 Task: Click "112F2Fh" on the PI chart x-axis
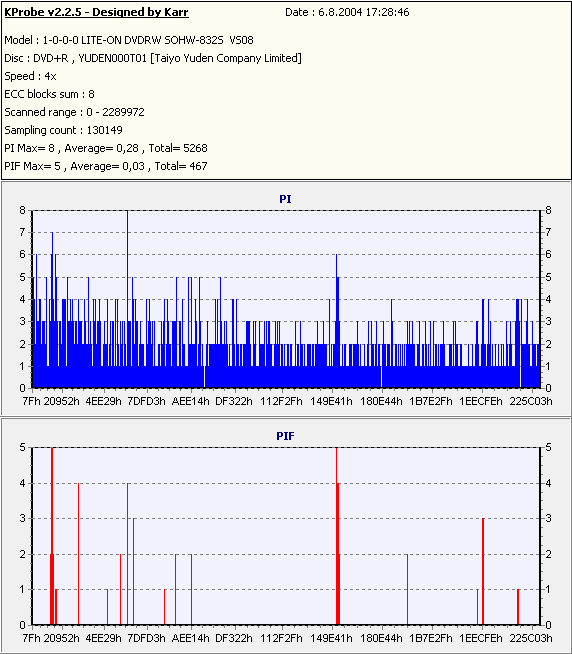tap(282, 401)
